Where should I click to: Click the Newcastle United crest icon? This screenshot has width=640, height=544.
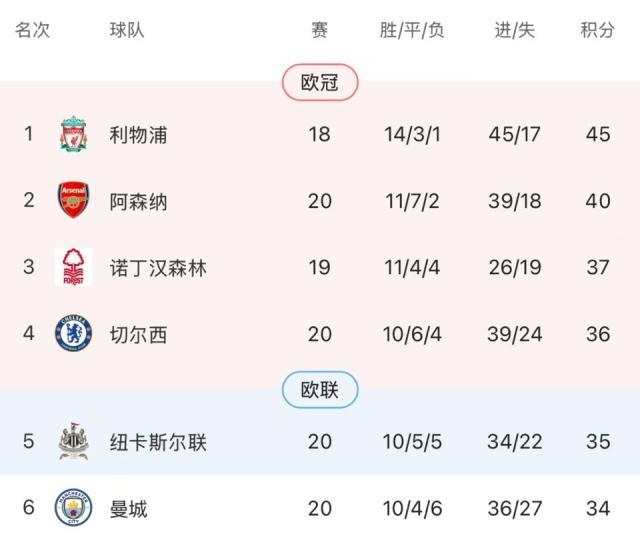73,441
